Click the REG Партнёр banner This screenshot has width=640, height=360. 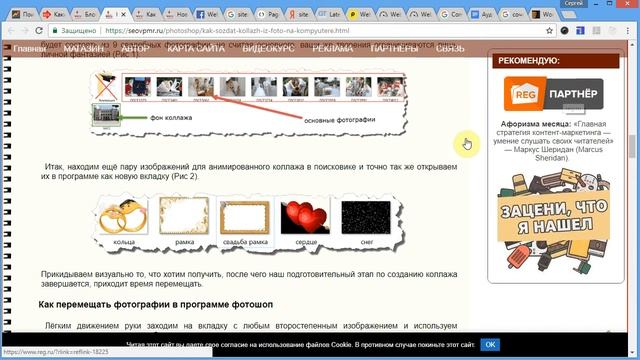553,94
